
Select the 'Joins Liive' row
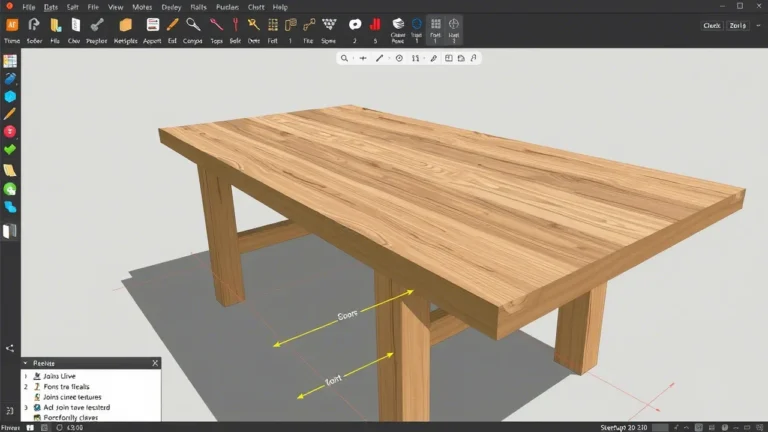tap(91, 376)
